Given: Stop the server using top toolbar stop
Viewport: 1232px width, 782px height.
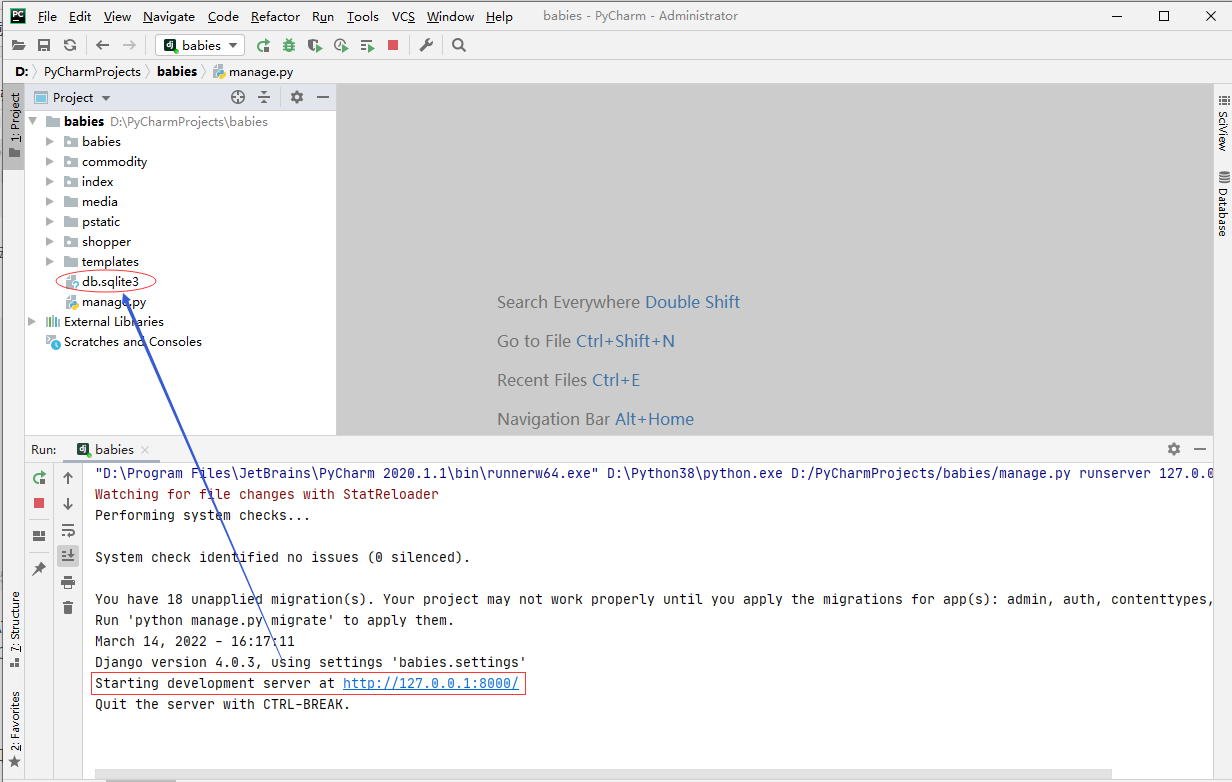Looking at the screenshot, I should coord(393,45).
